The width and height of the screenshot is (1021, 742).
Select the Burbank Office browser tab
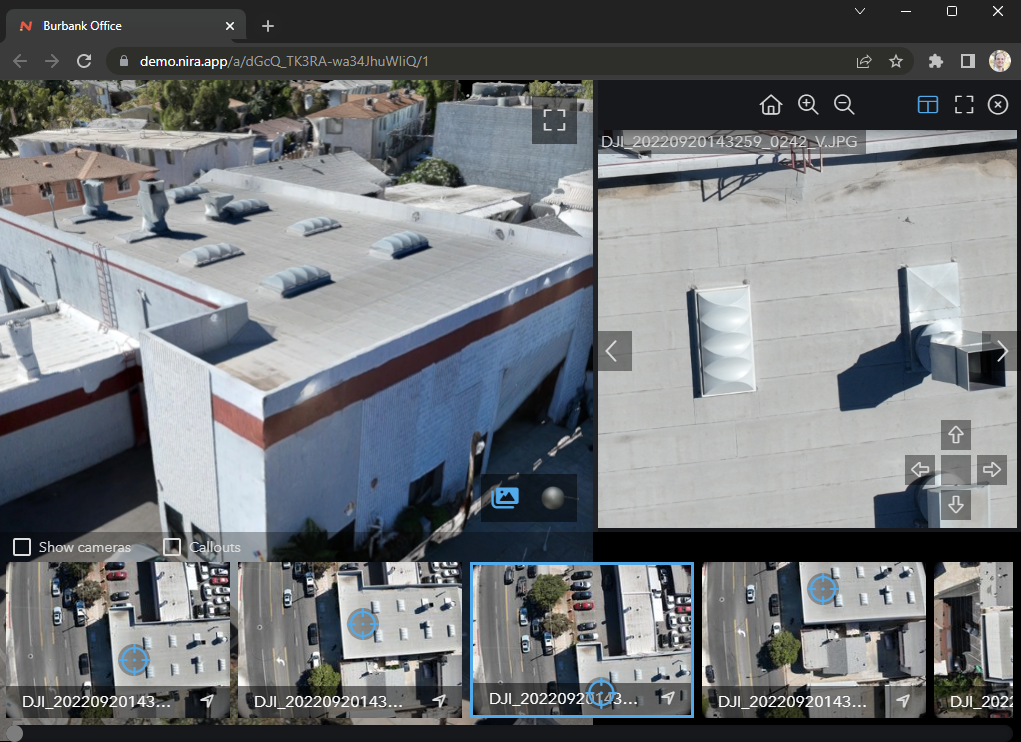pyautogui.click(x=126, y=26)
